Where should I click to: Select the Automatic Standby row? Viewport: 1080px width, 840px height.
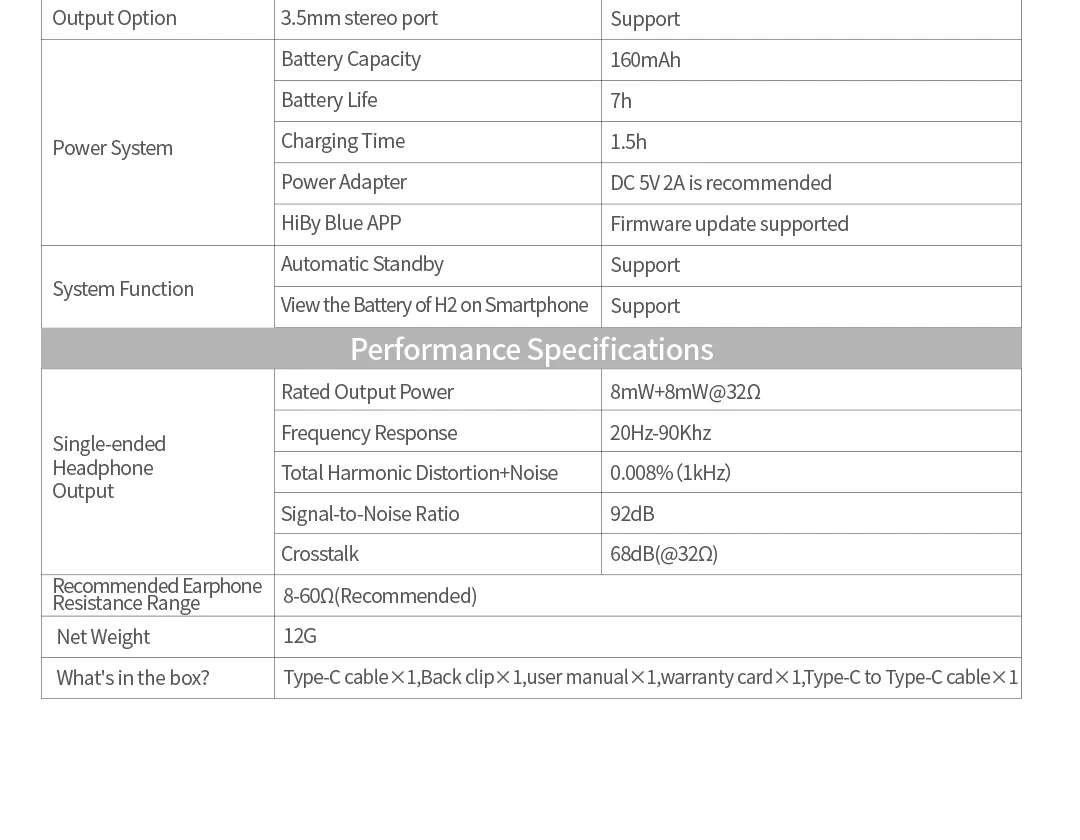pos(647,265)
